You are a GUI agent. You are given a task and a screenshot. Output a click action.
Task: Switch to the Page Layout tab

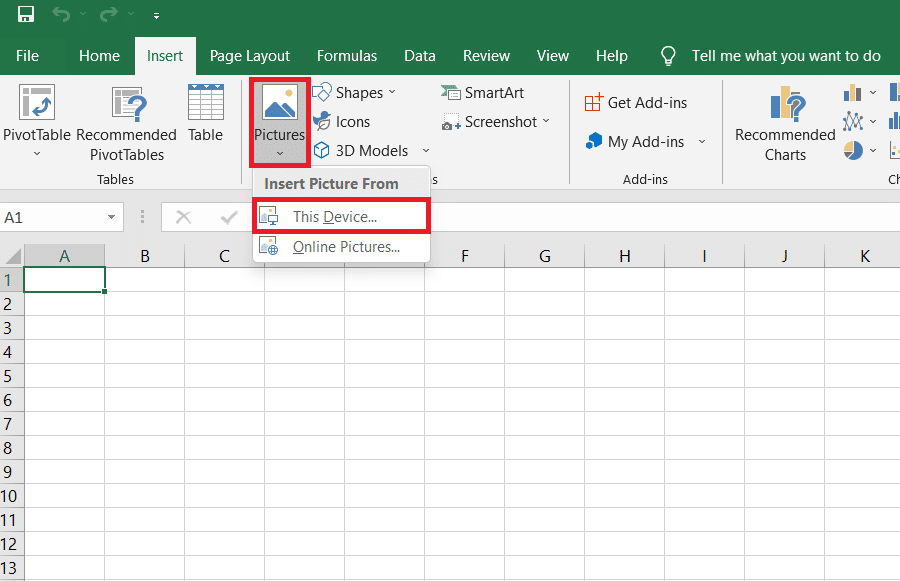[x=250, y=56]
